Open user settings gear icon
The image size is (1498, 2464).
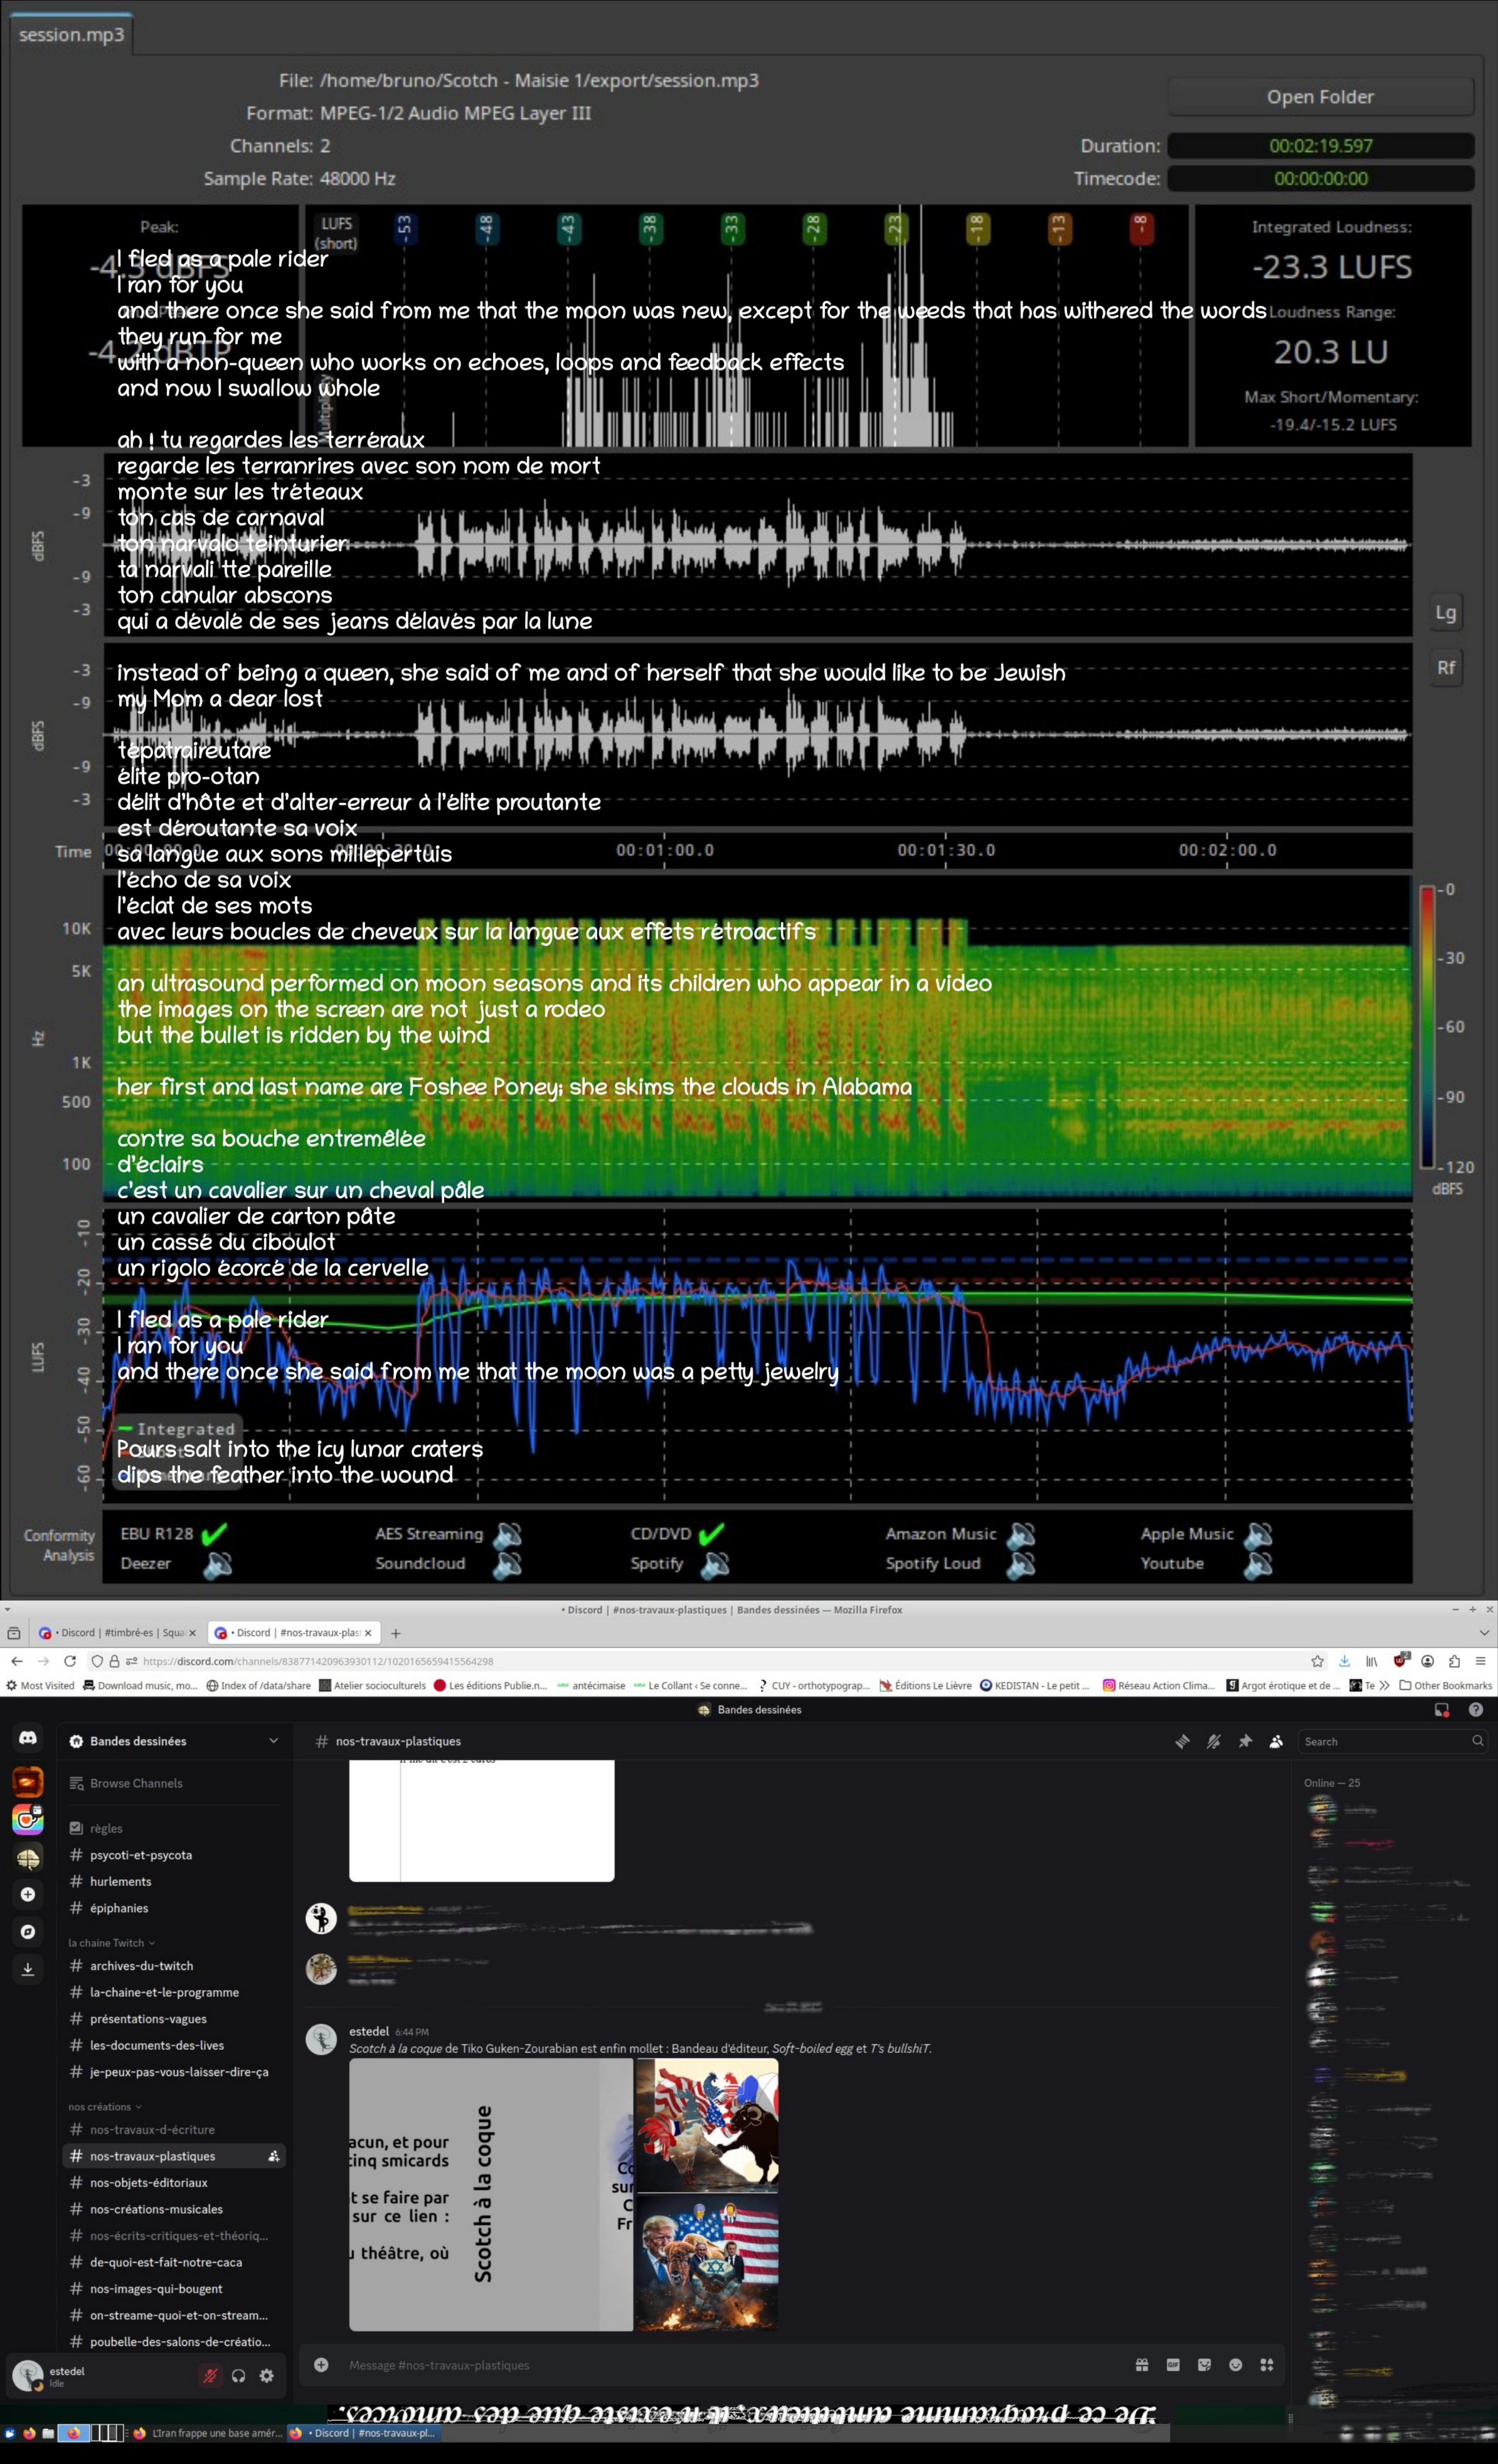coord(267,2376)
